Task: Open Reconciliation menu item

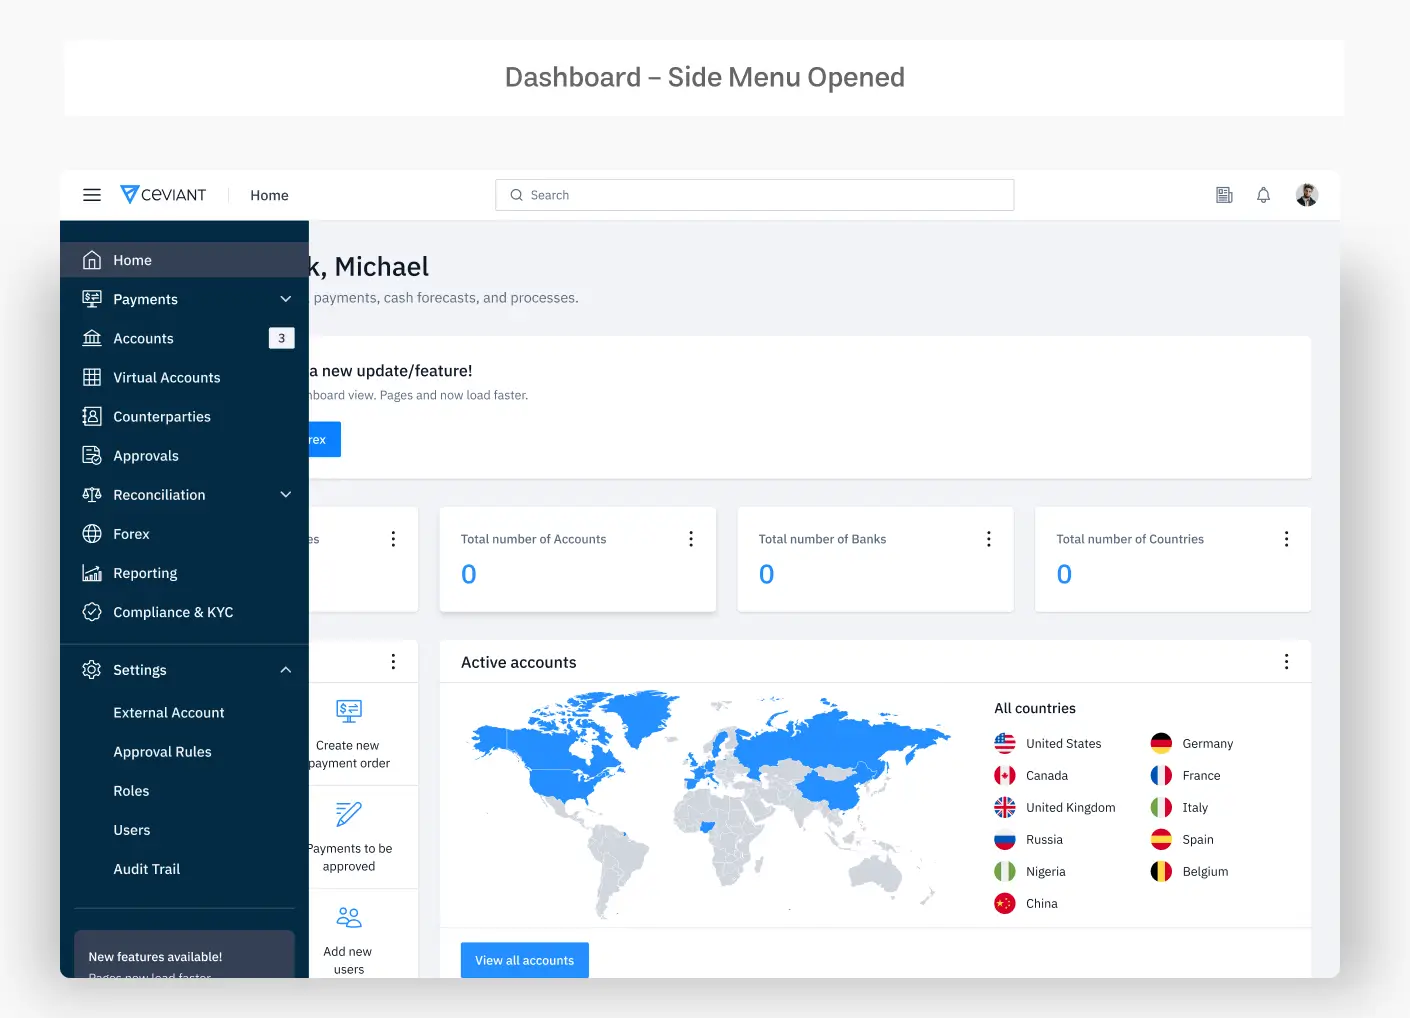Action: (184, 494)
